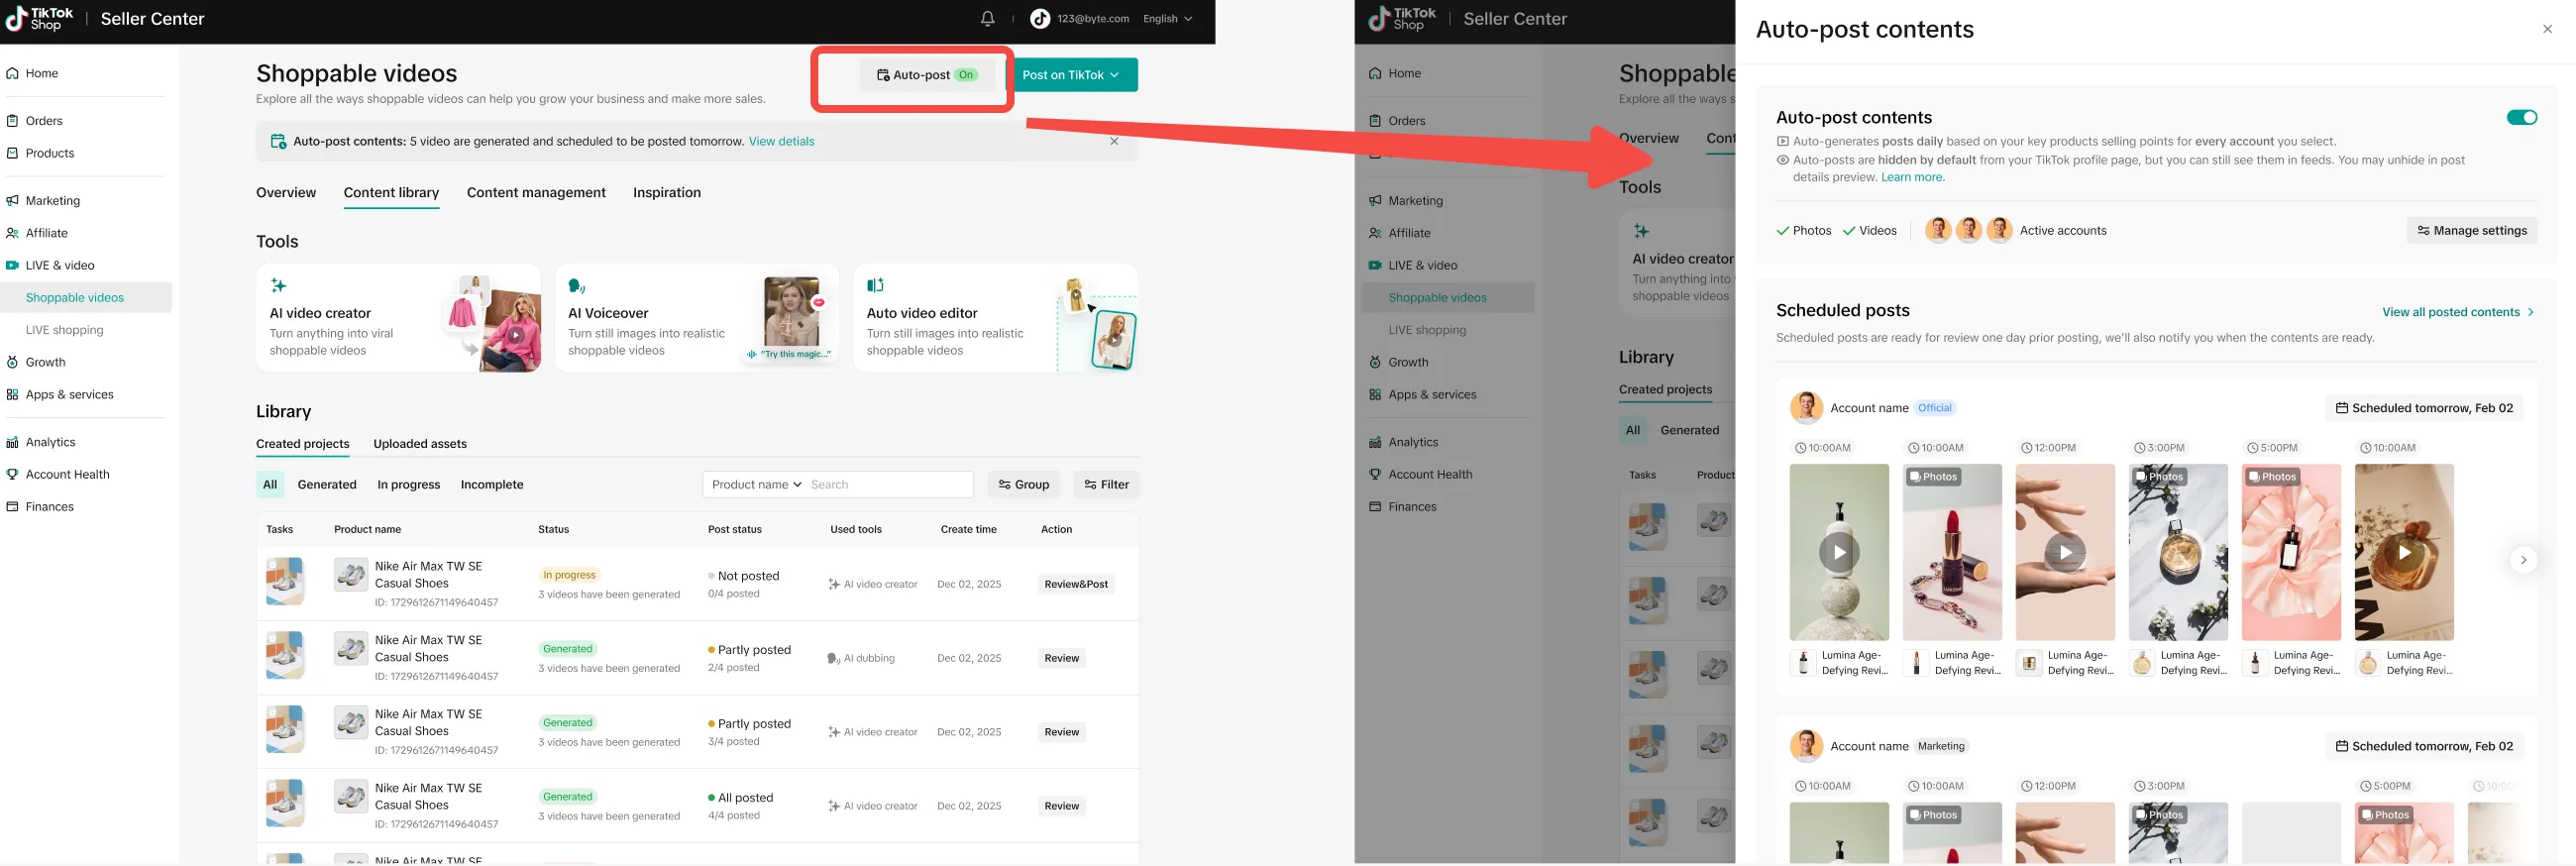
Task: Filter projects by Generated
Action: [327, 484]
